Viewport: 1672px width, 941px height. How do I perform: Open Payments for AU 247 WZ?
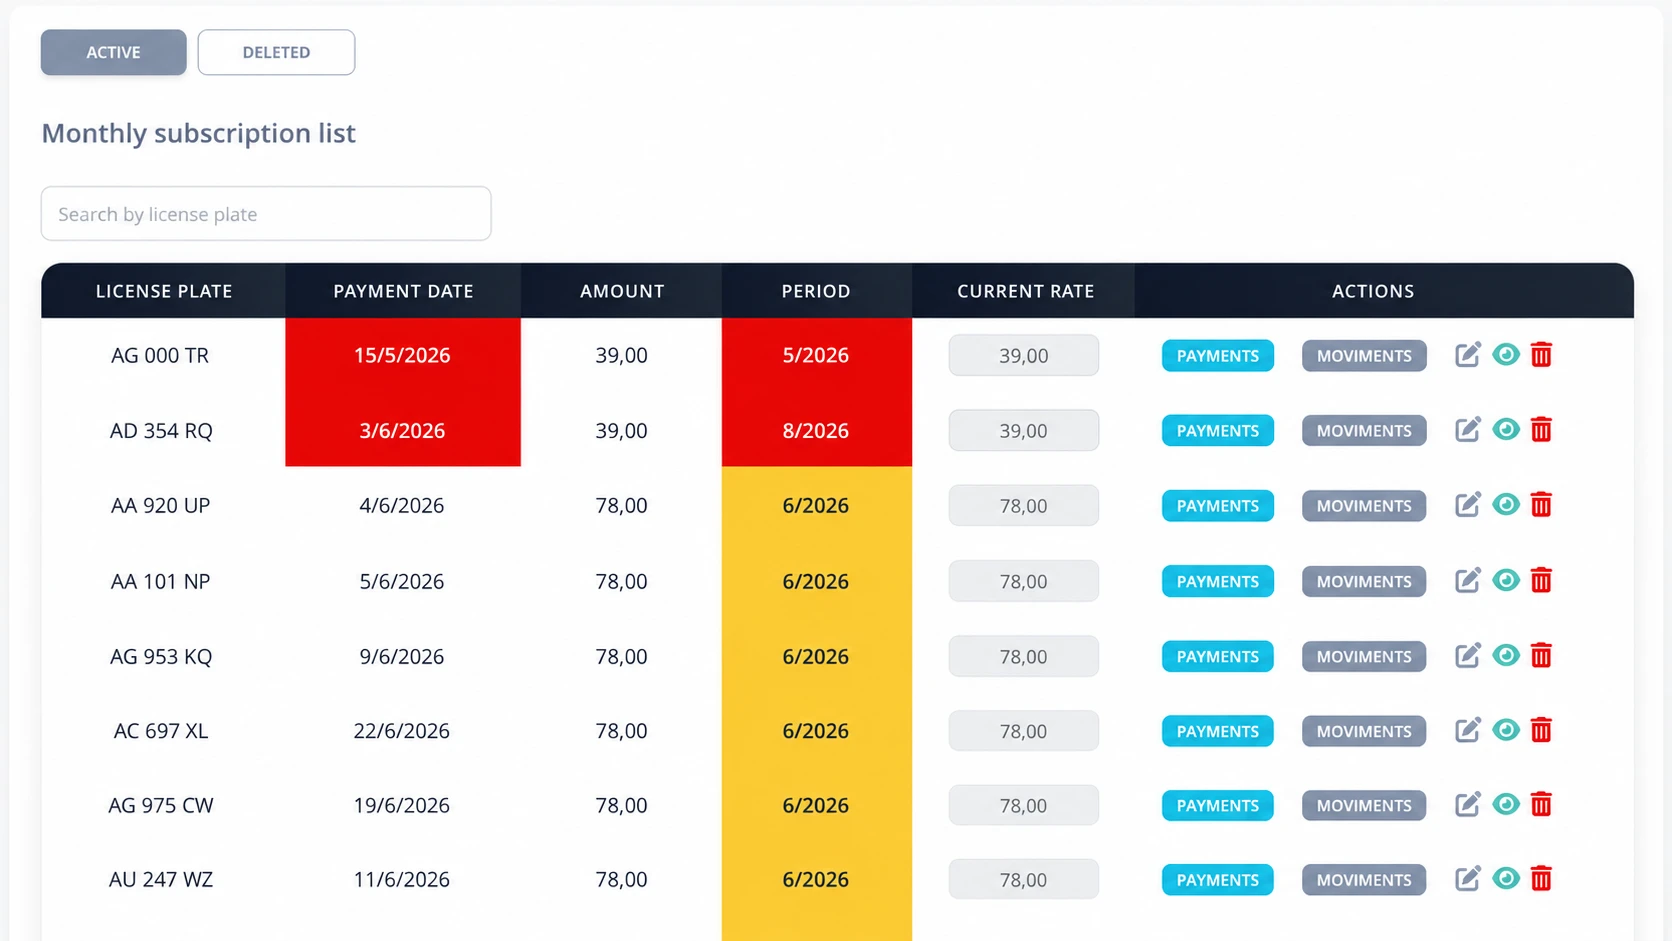tap(1217, 880)
